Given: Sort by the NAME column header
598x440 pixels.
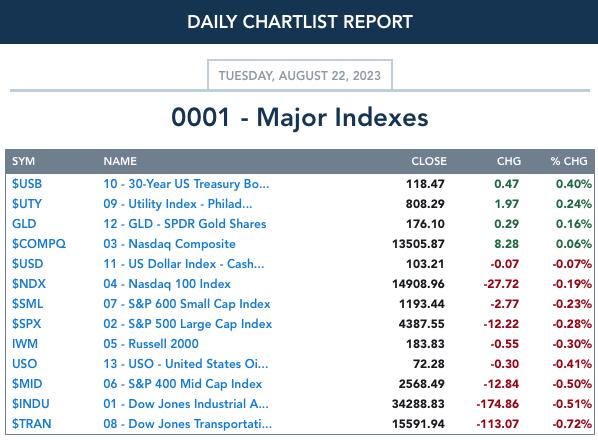Looking at the screenshot, I should tap(120, 161).
